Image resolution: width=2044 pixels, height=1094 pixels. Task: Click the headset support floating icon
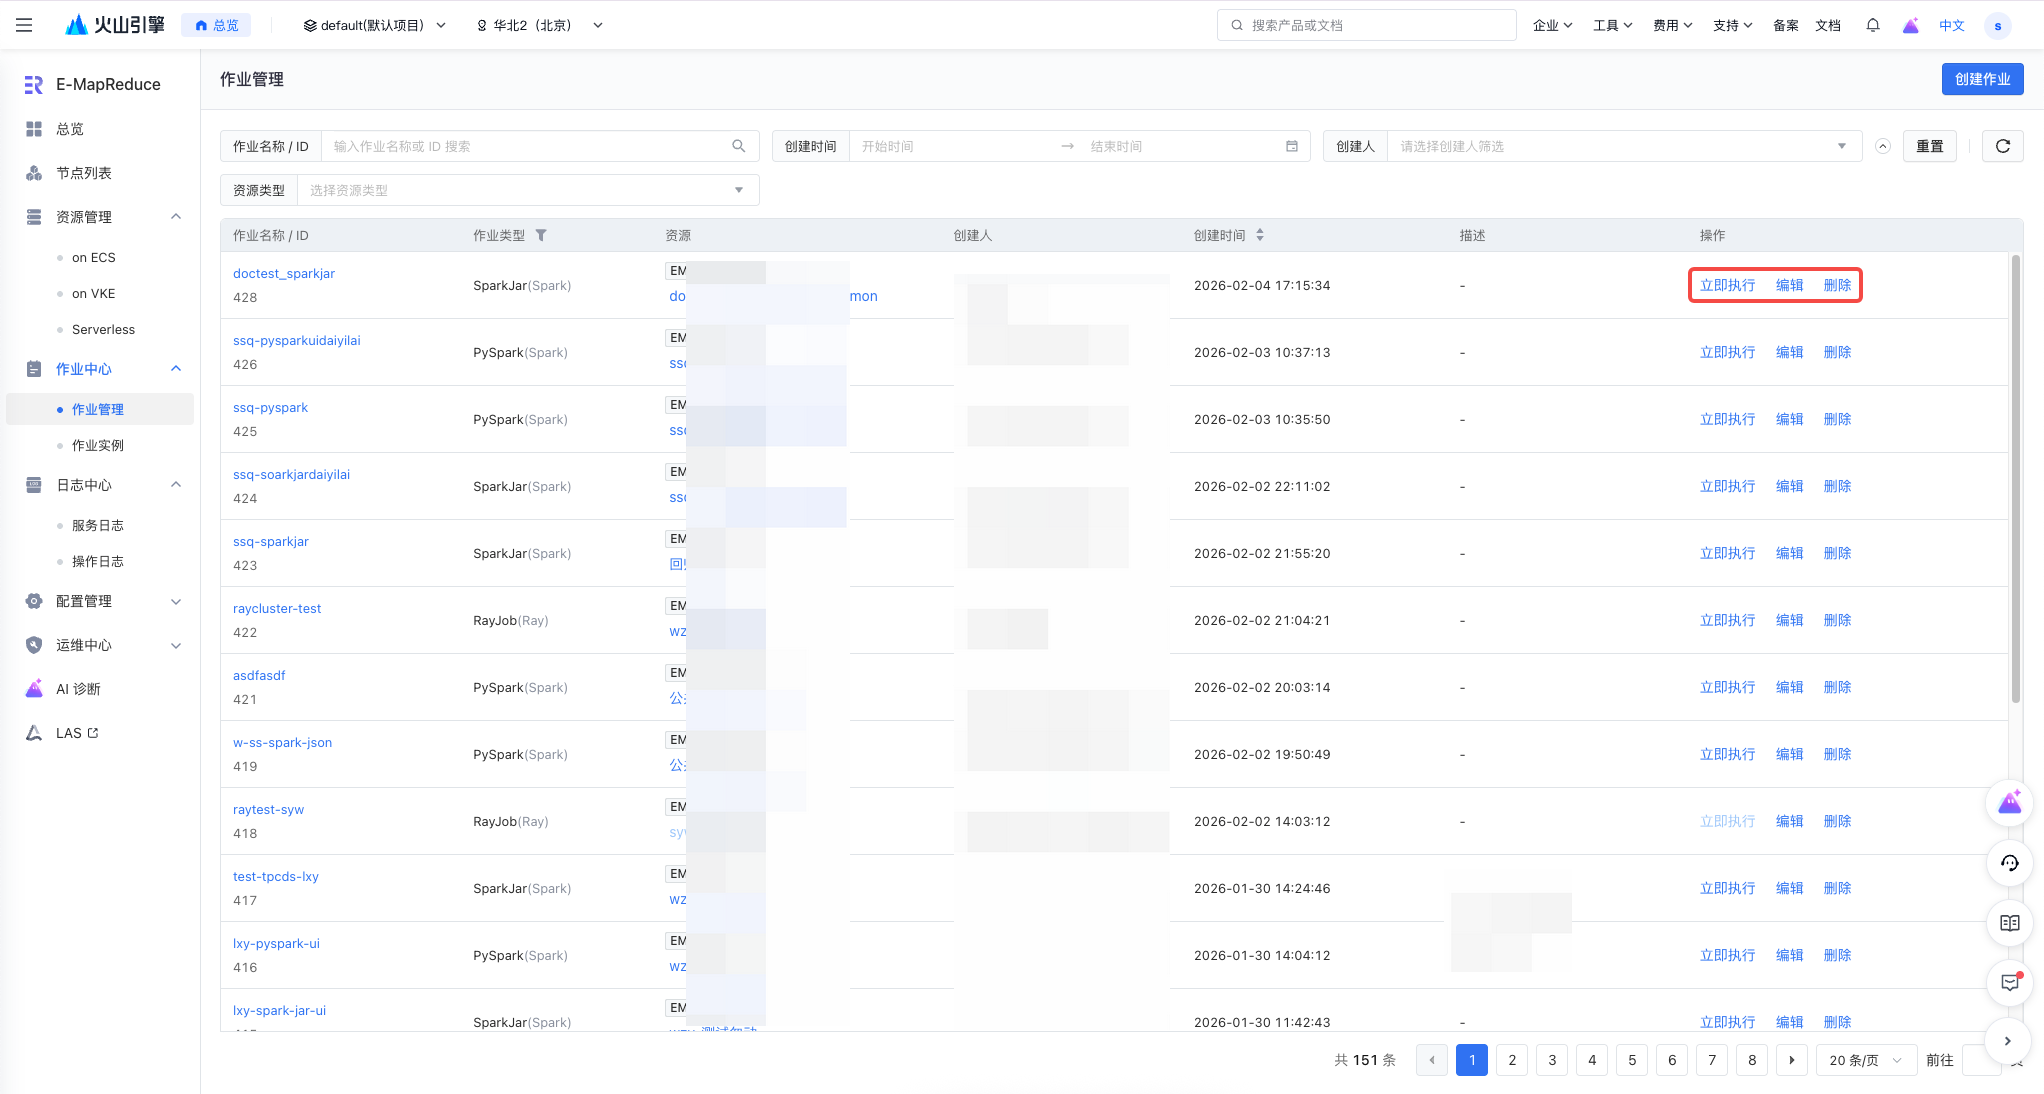(2009, 863)
